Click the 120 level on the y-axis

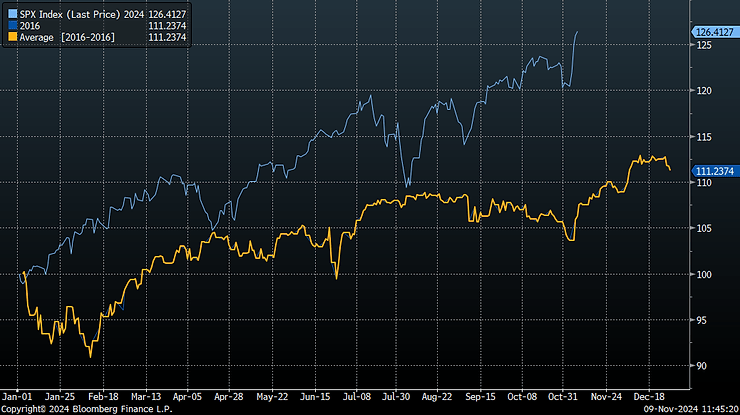[x=702, y=91]
